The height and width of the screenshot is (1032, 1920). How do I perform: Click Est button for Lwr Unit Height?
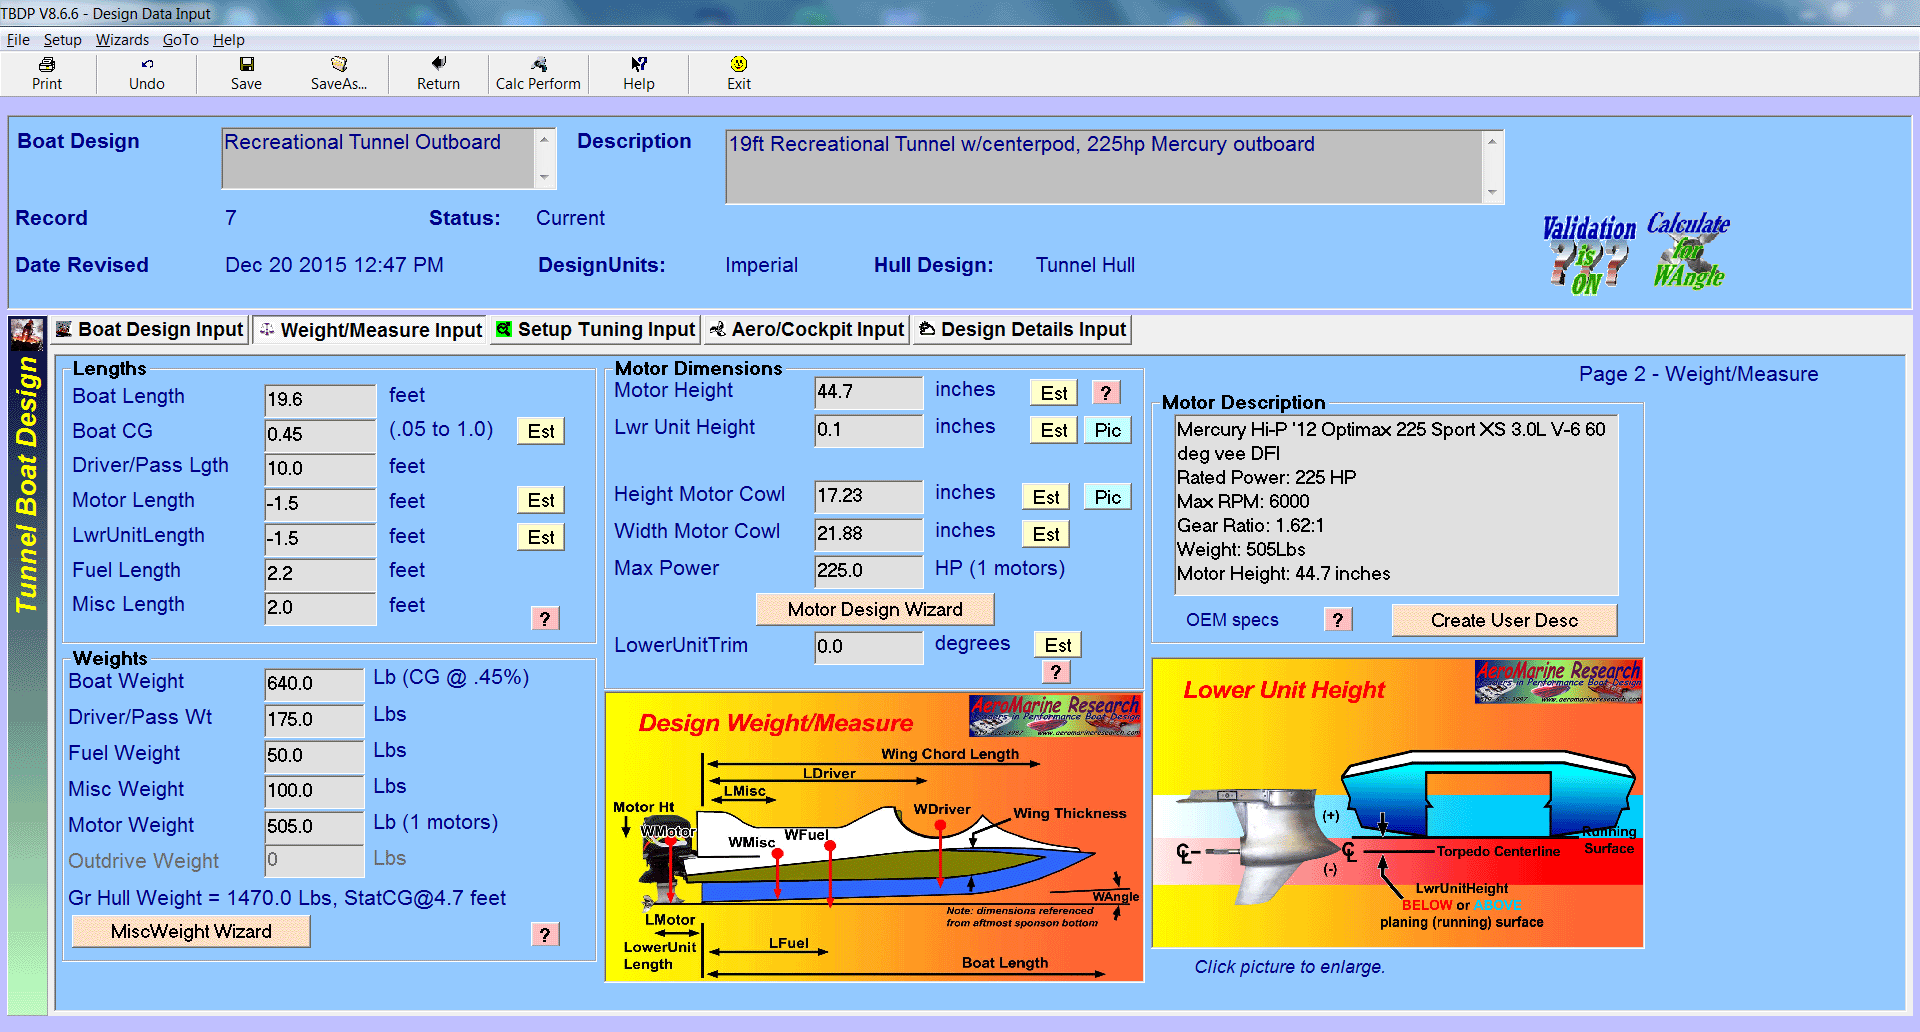(1054, 430)
